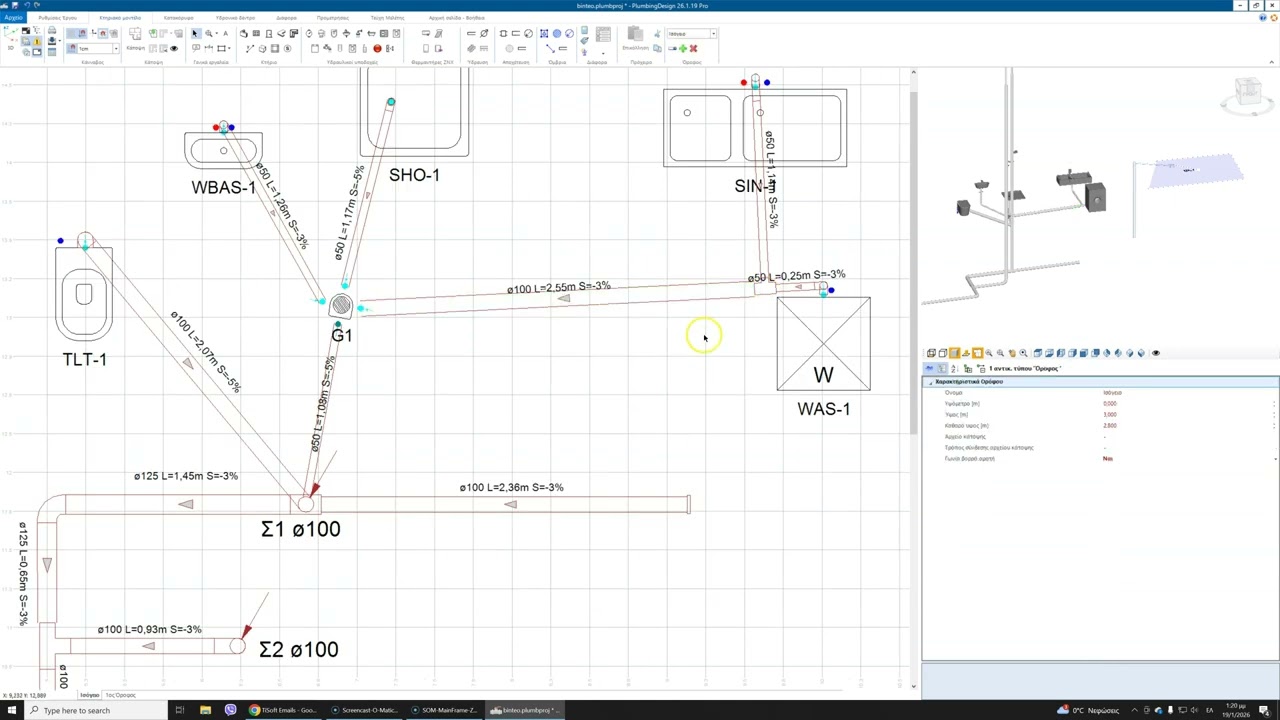Switch to the Υδρονικό δέντρο tab
Viewport: 1280px width, 720px height.
(x=235, y=18)
